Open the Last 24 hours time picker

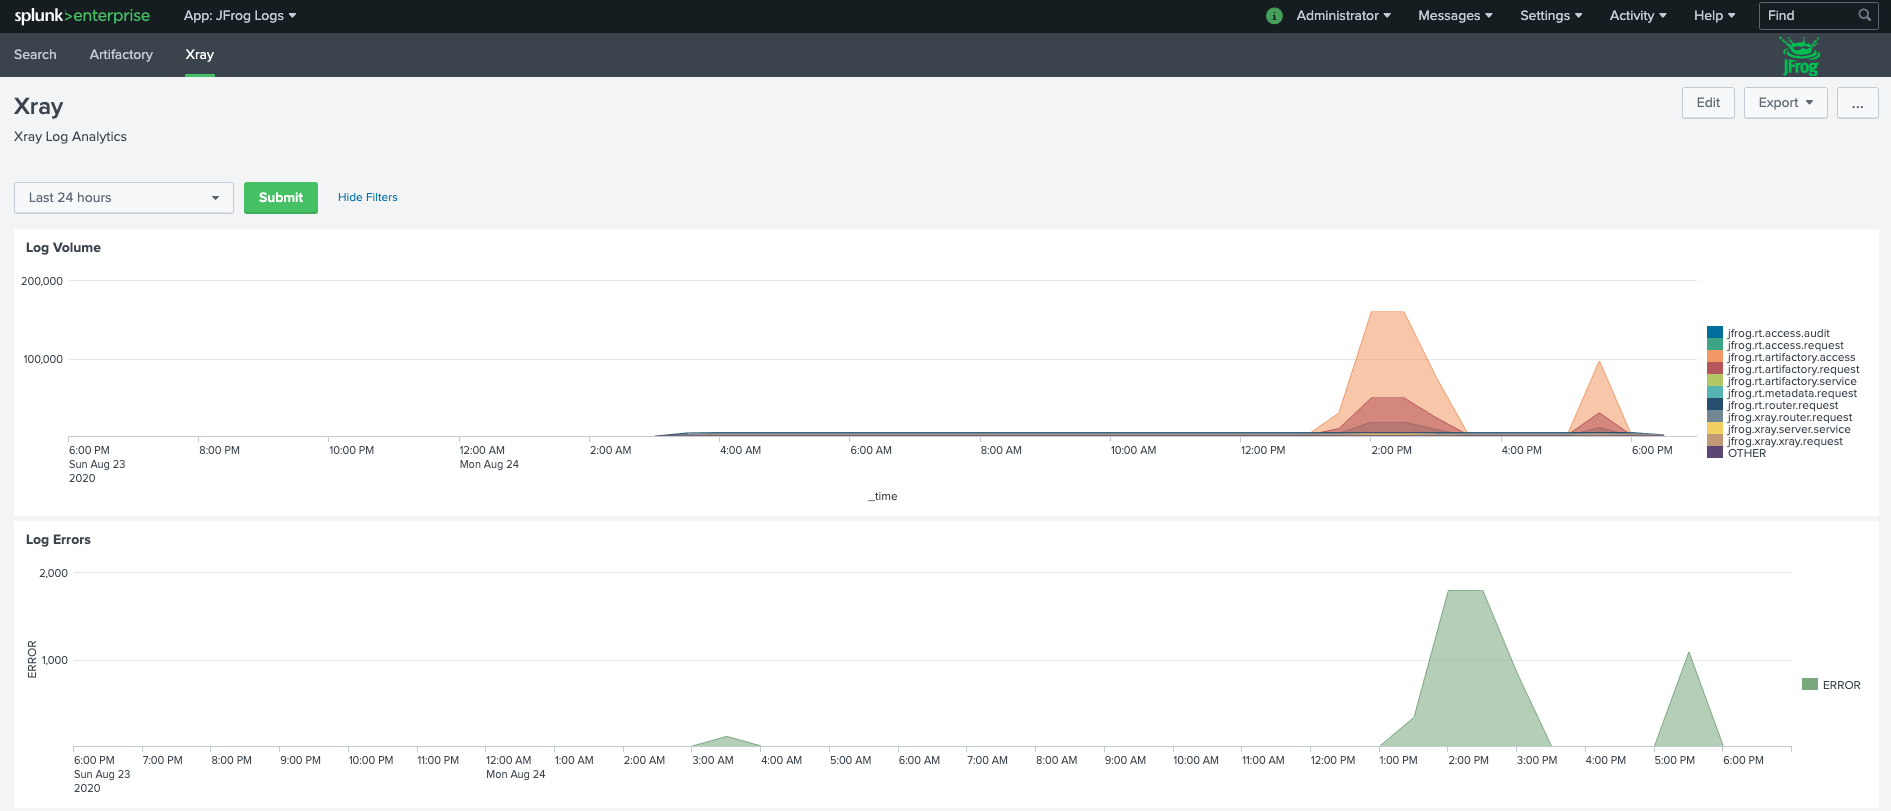point(124,198)
